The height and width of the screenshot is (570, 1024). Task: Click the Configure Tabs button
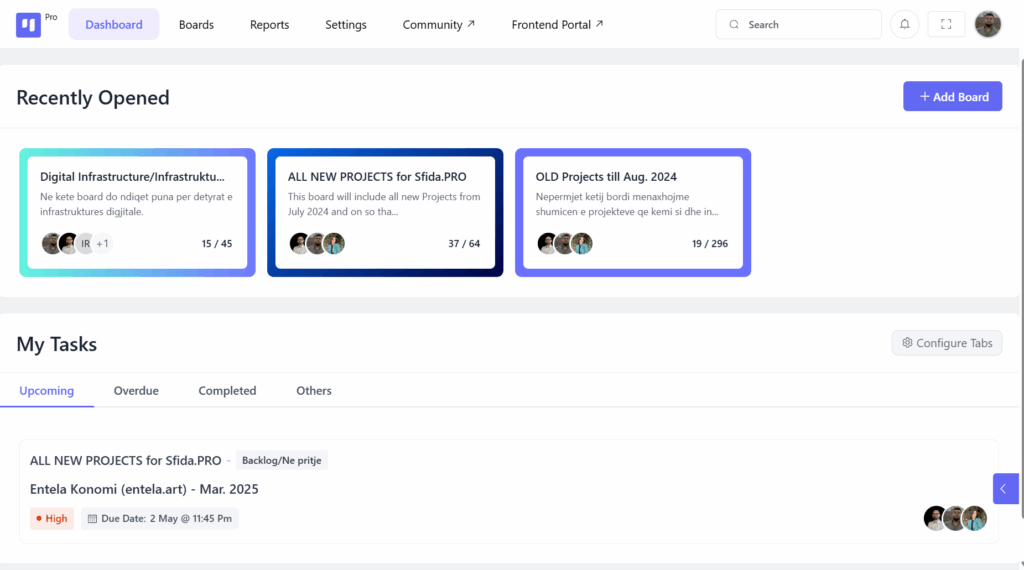(947, 343)
